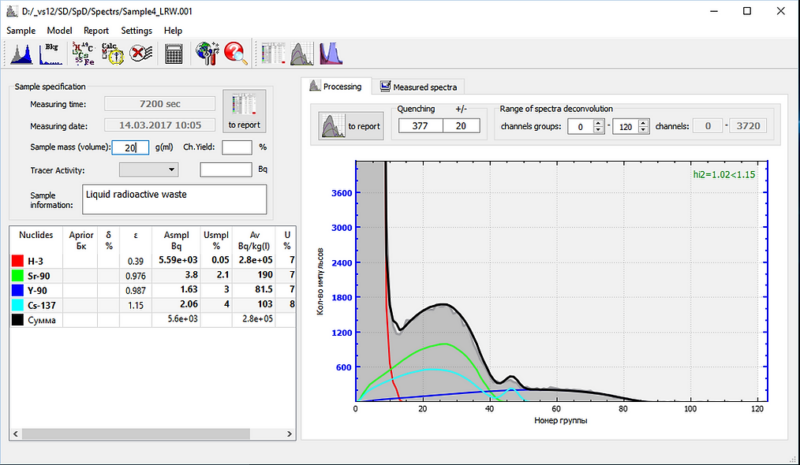The image size is (800, 465).
Task: Click the red H-3 color swatch
Action: coord(17,261)
